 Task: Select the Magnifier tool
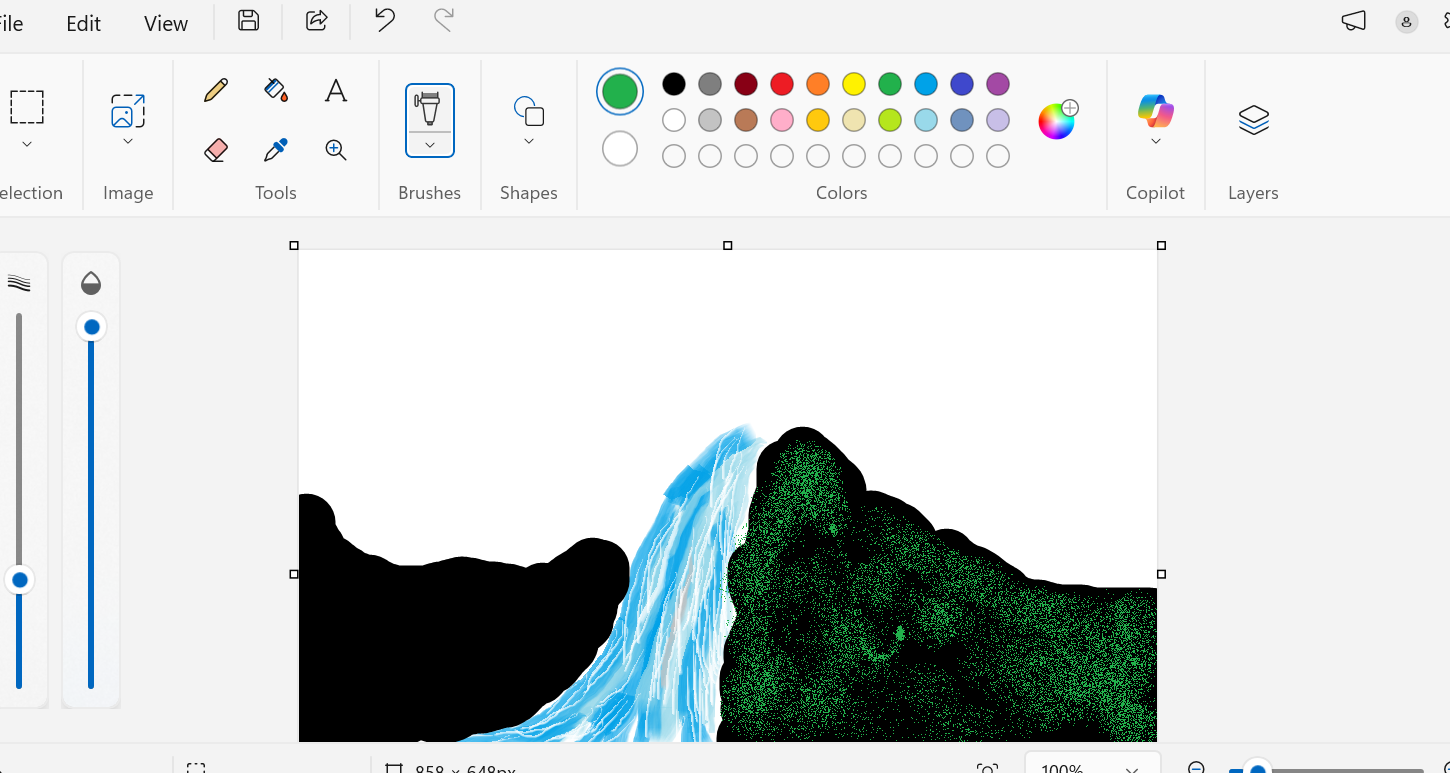pos(335,150)
